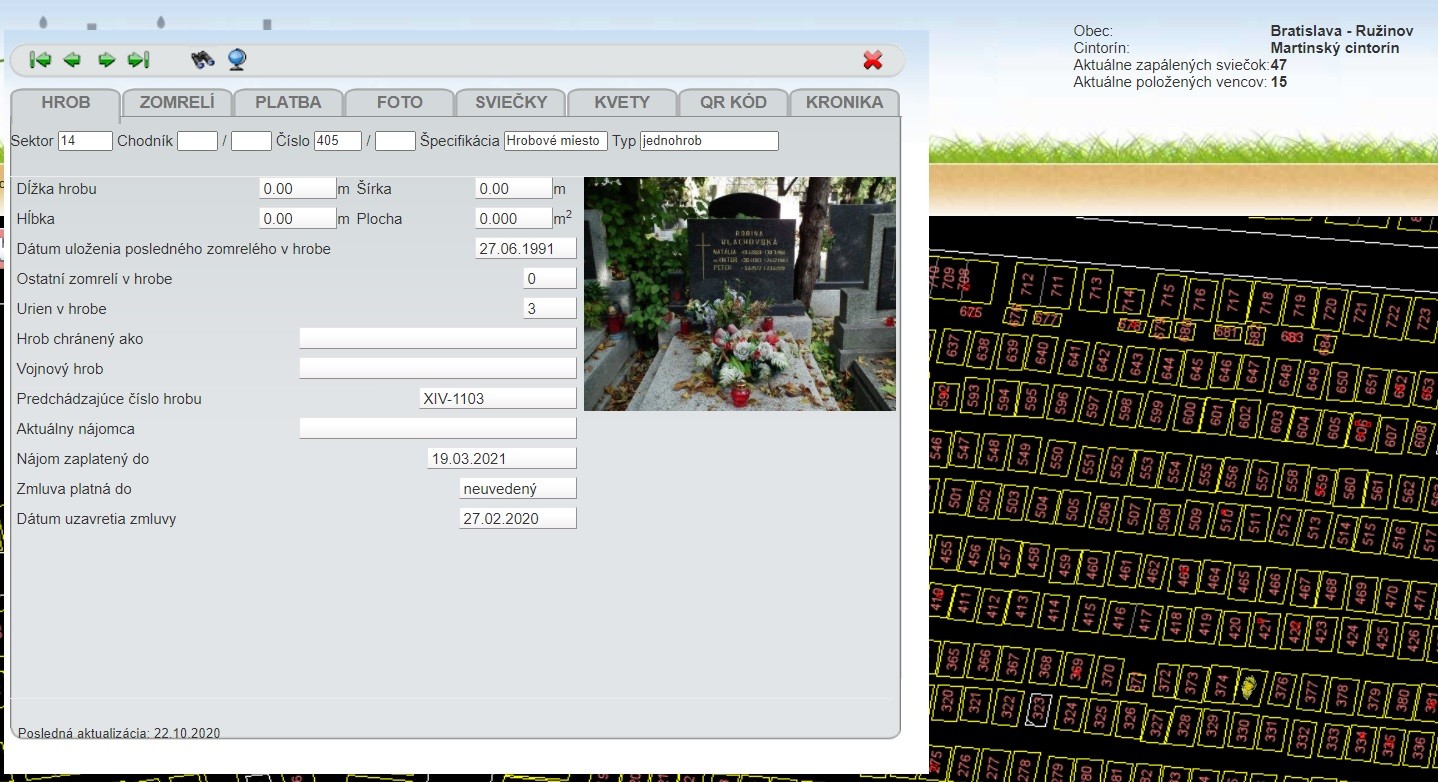
Task: Switch to the KRONIKA tab
Action: point(844,102)
